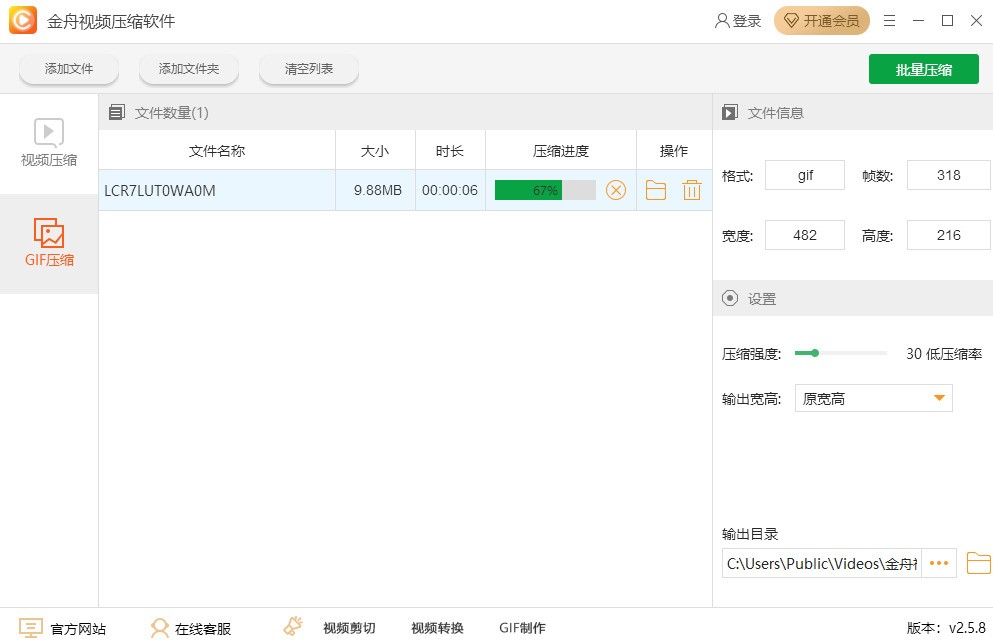Click the 设置 section icon
The height and width of the screenshot is (641, 993).
[730, 298]
